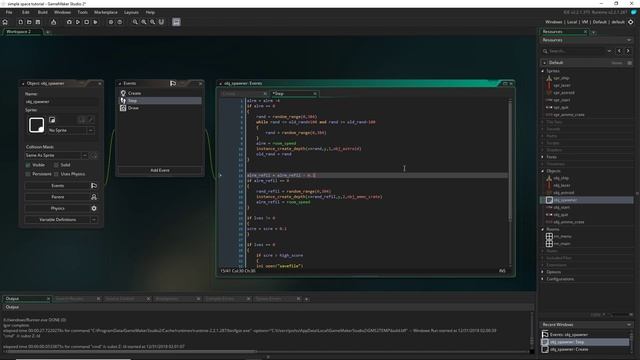The image size is (640, 360).
Task: Click the Create event lightbulb icon
Action: 123,93
